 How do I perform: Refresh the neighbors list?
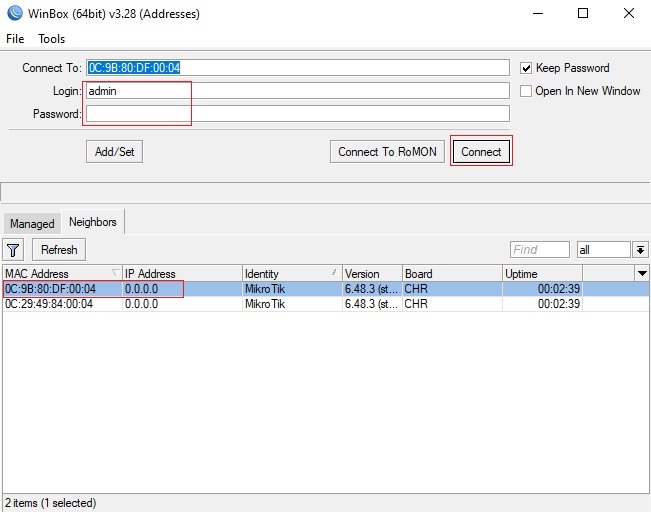59,250
